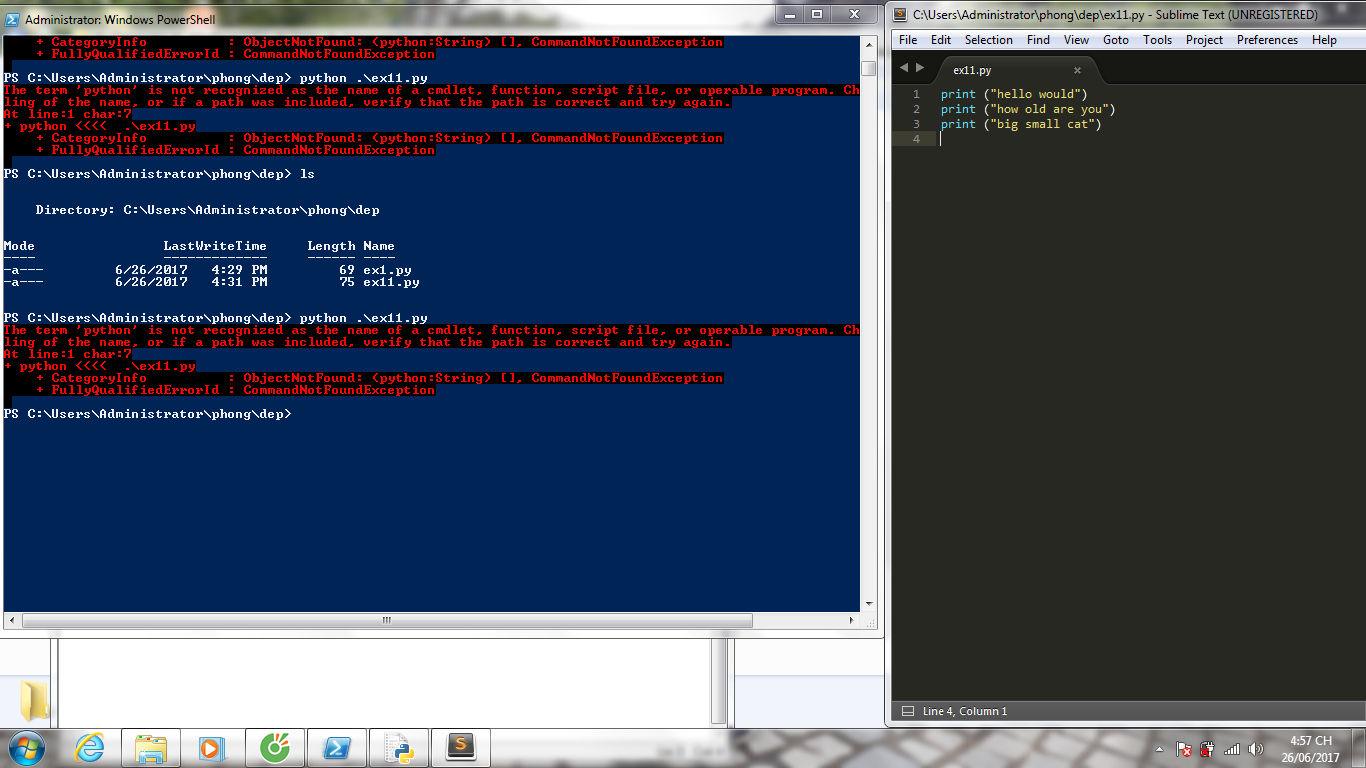Open the Goto menu in Sublime Text

[1115, 40]
